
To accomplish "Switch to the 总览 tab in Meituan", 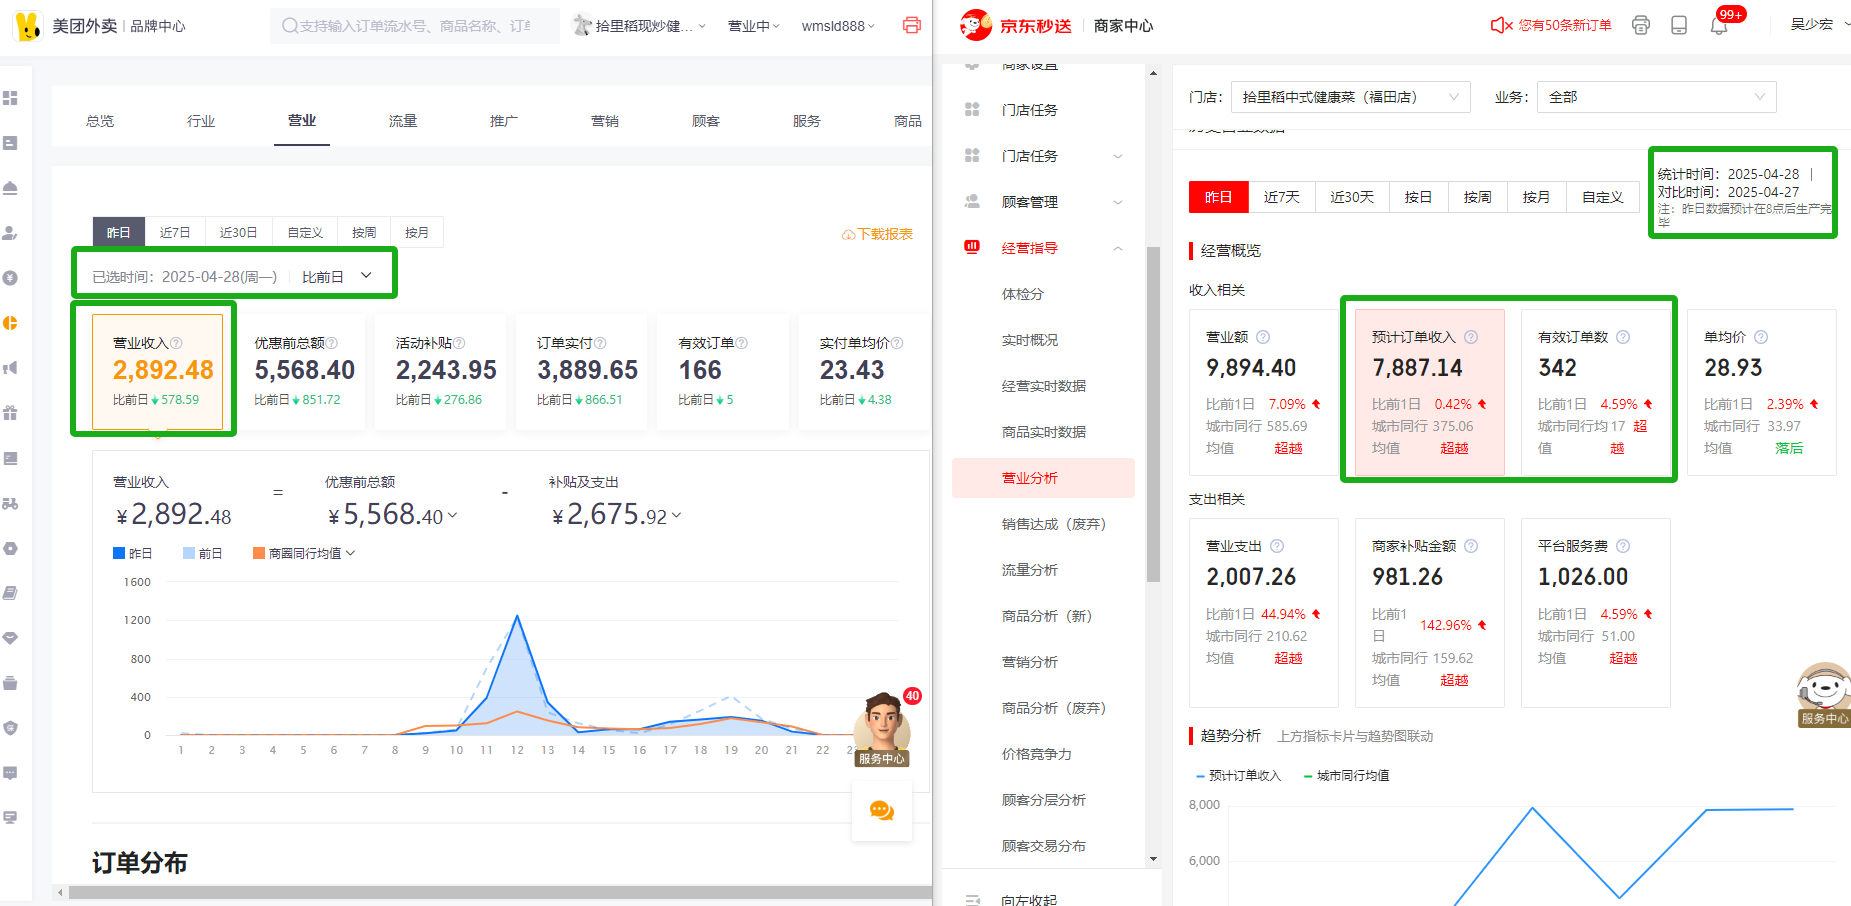I will pos(100,121).
